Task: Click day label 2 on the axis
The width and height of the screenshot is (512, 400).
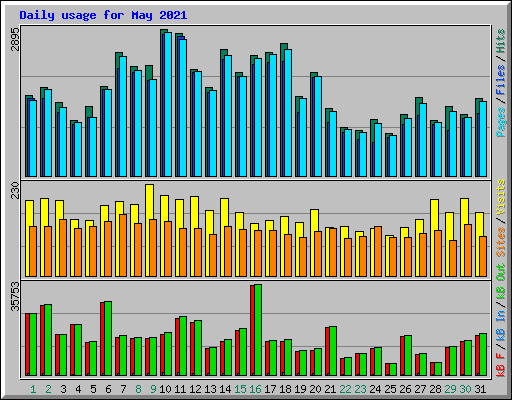Action: point(48,389)
